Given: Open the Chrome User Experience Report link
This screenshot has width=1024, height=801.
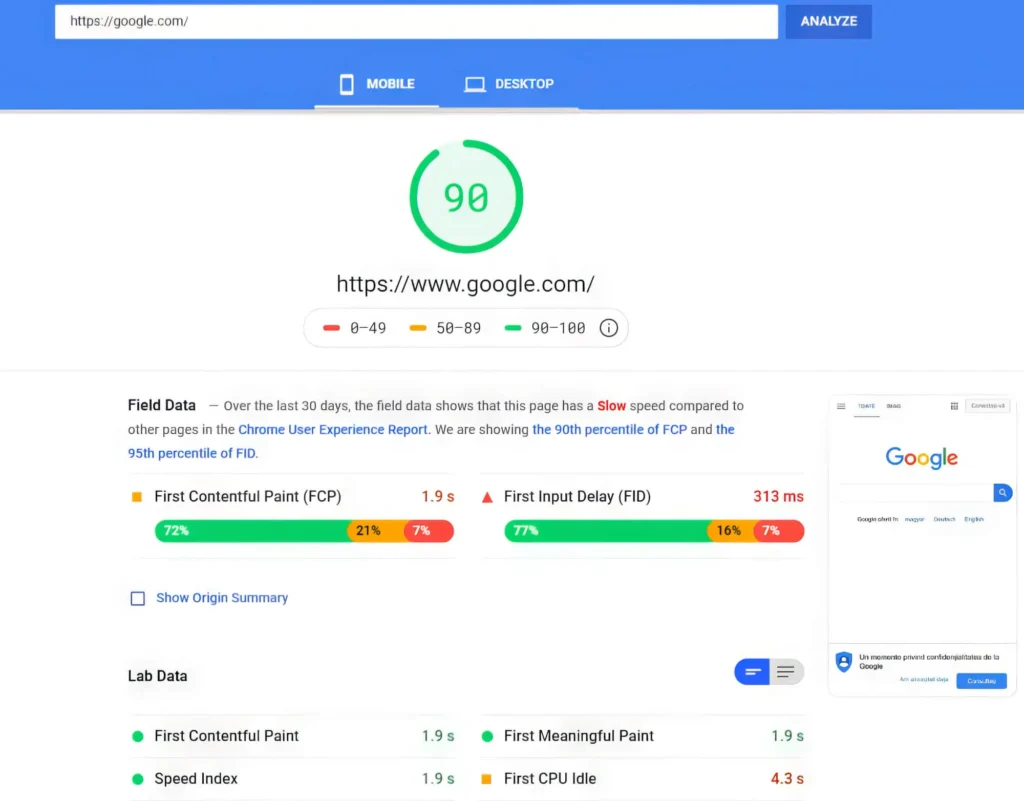Looking at the screenshot, I should click(332, 430).
